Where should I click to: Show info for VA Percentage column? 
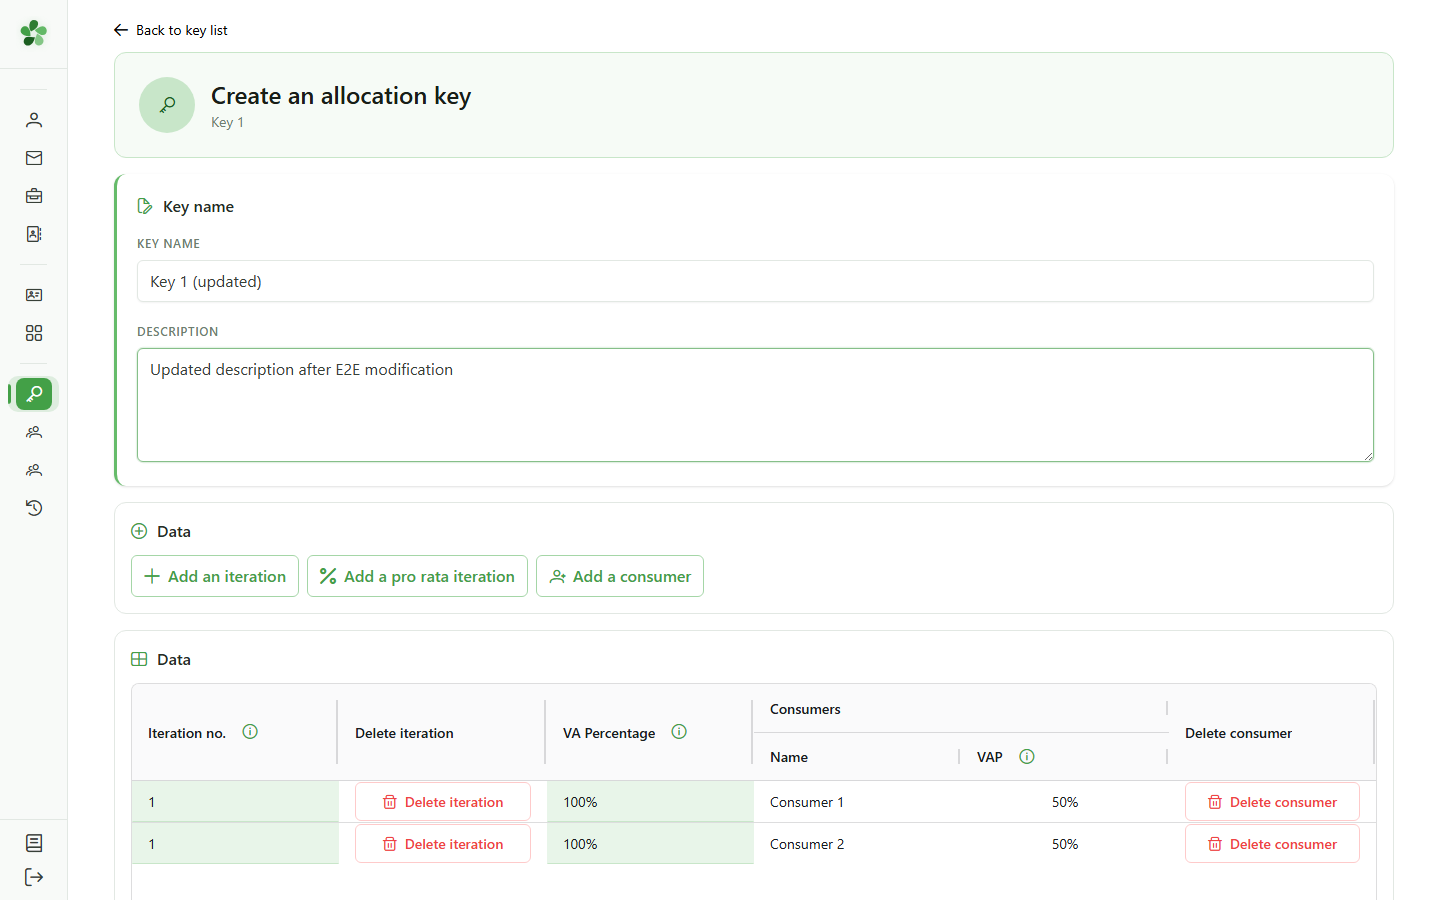click(679, 732)
